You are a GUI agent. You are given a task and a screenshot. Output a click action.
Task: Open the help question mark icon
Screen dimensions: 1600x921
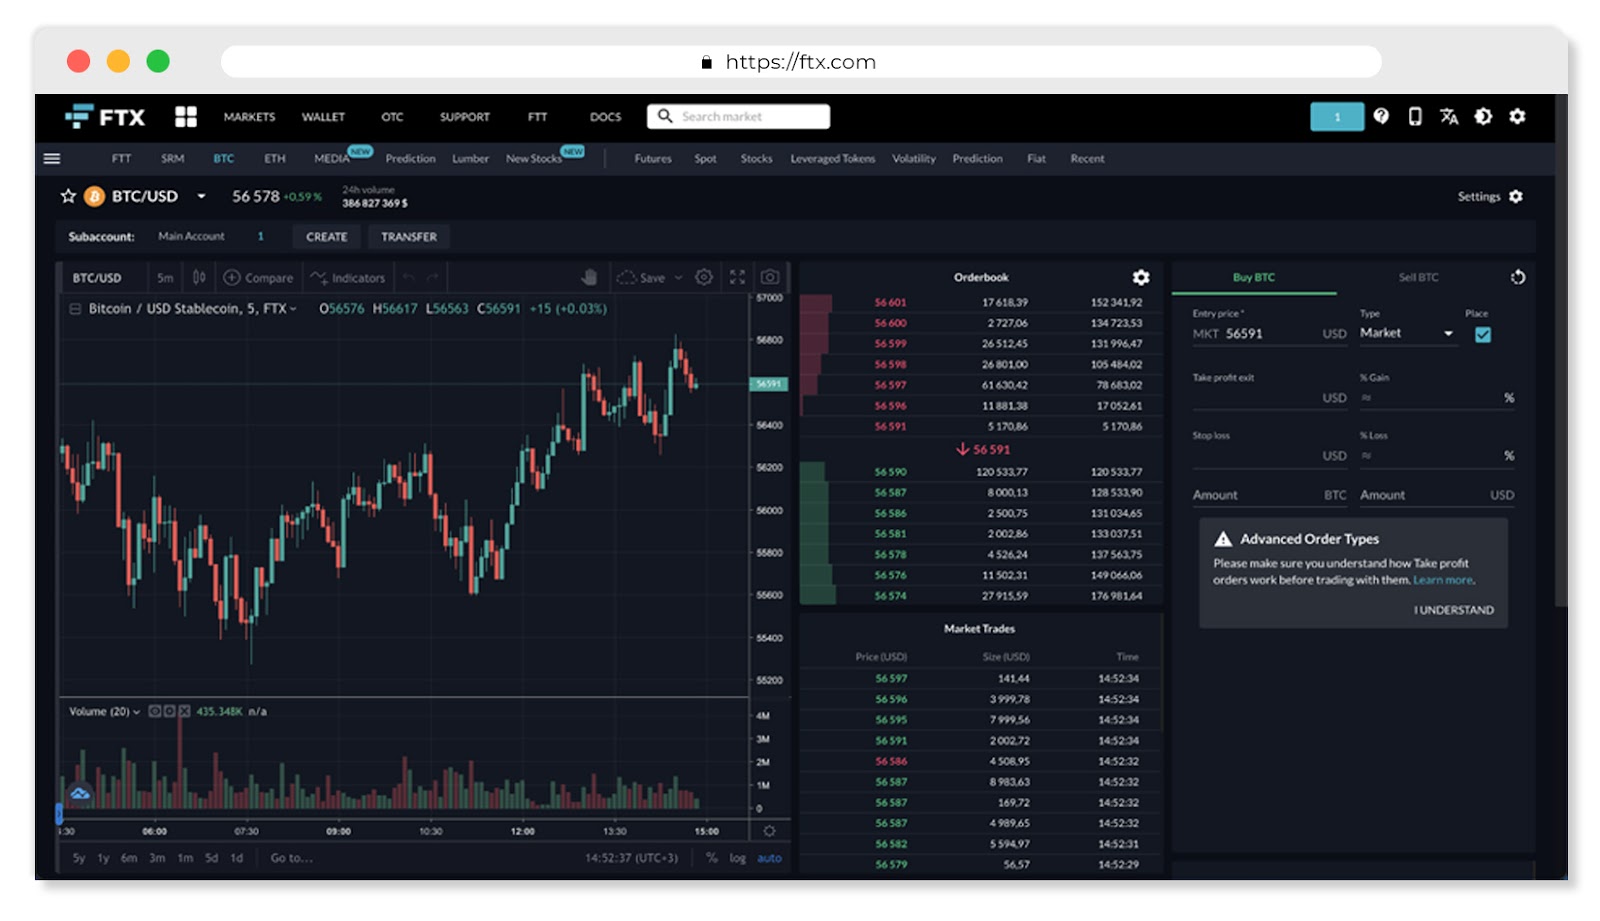[1381, 116]
